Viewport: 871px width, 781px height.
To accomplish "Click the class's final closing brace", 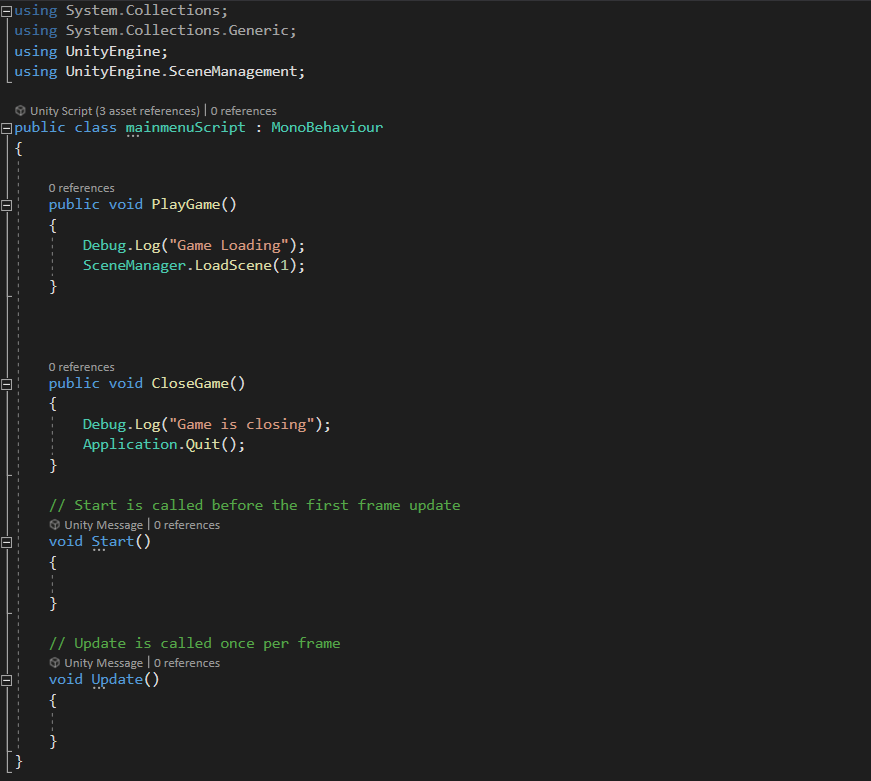I will (x=19, y=761).
